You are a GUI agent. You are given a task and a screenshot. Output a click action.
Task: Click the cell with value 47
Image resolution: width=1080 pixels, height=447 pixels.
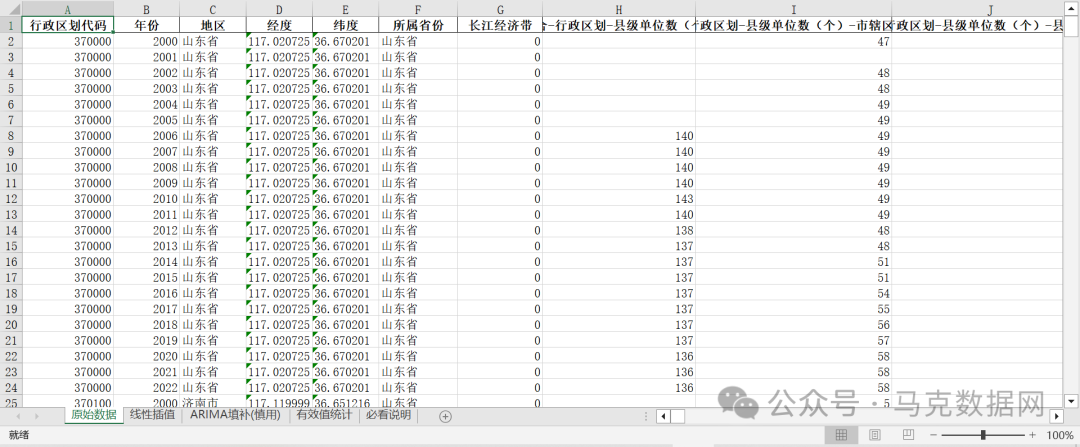coord(793,41)
